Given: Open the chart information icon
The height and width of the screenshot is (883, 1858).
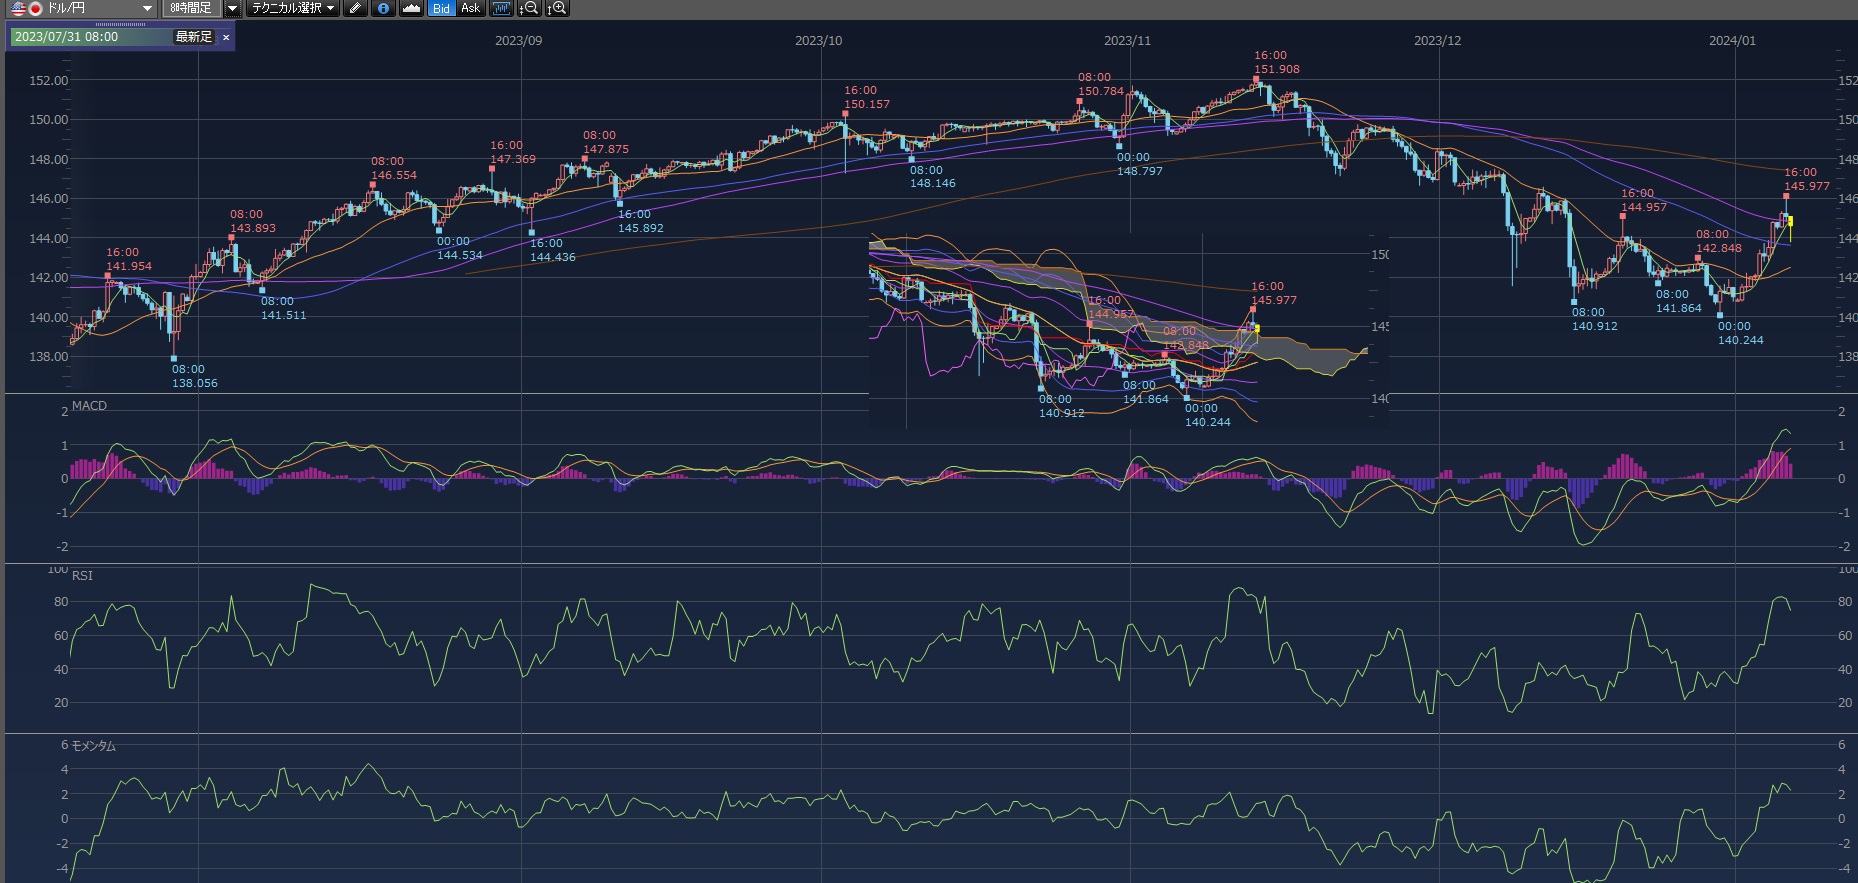Looking at the screenshot, I should 383,8.
